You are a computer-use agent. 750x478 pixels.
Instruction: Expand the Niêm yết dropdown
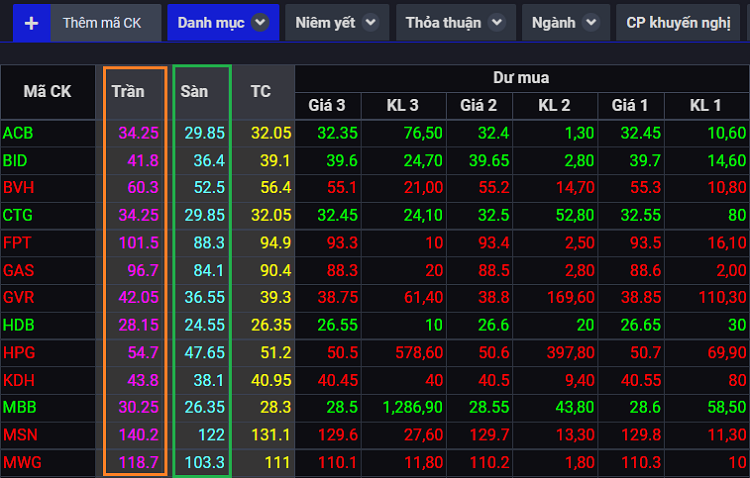[x=370, y=22]
